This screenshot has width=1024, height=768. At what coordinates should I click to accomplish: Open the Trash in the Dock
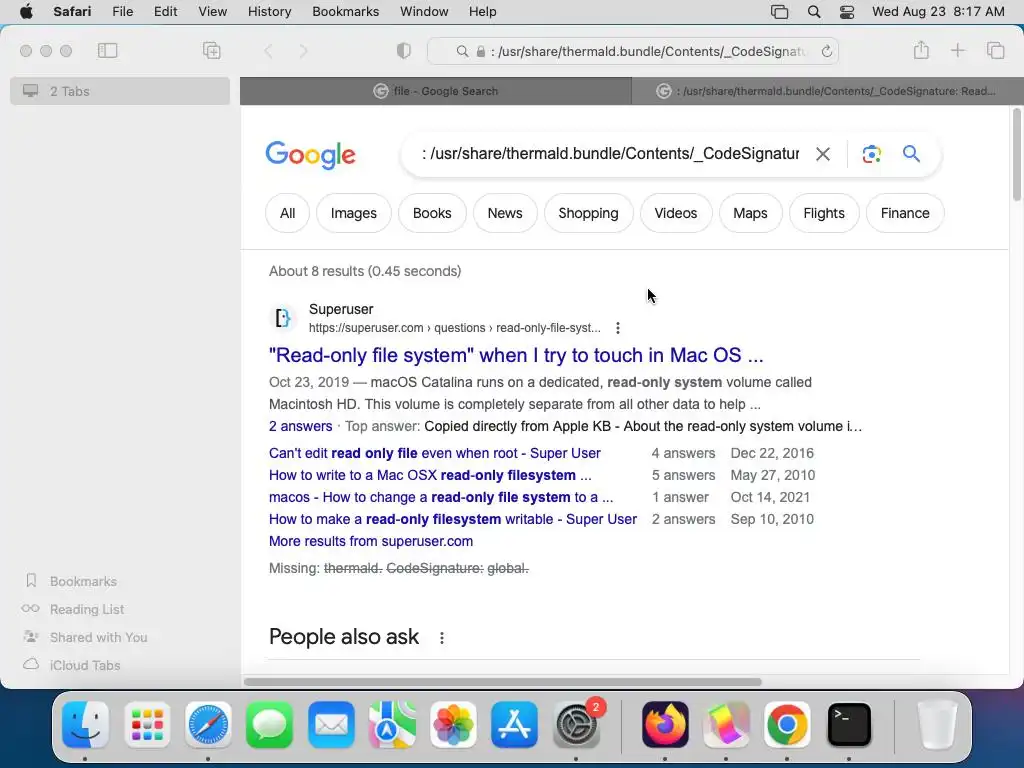(937, 724)
